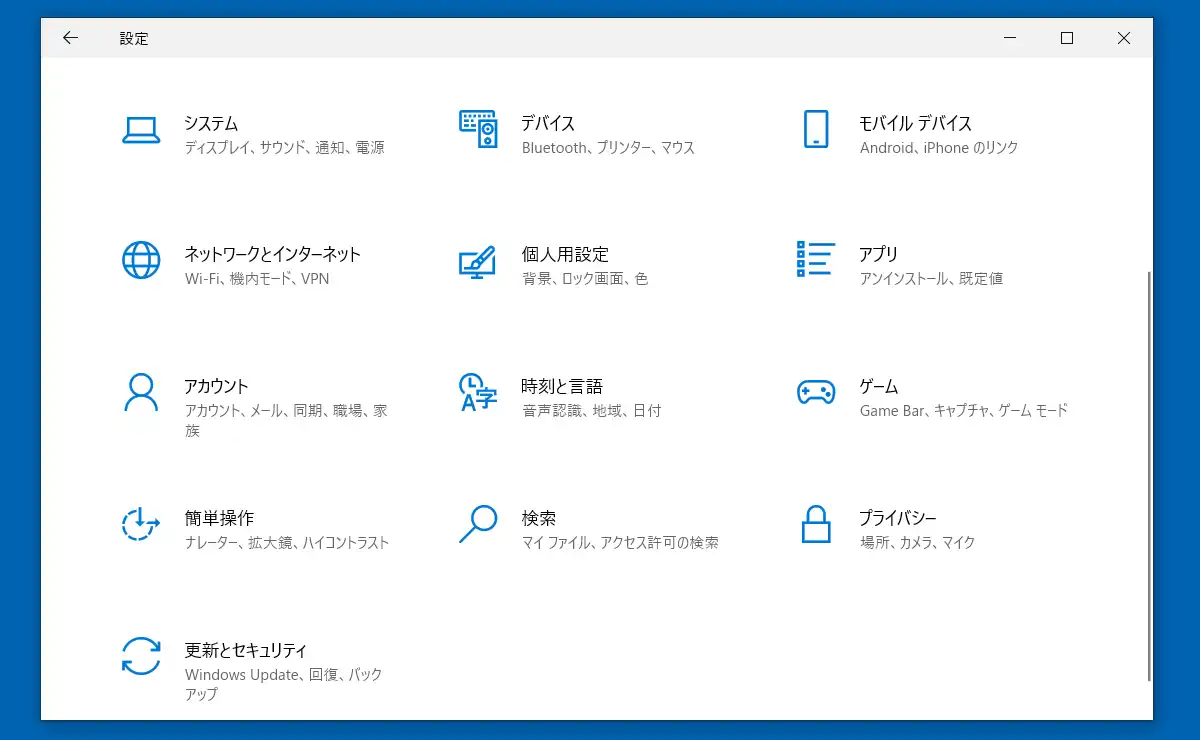Click the 更新とセキュリティ refresh arrows icon
The width and height of the screenshot is (1200, 740).
141,656
